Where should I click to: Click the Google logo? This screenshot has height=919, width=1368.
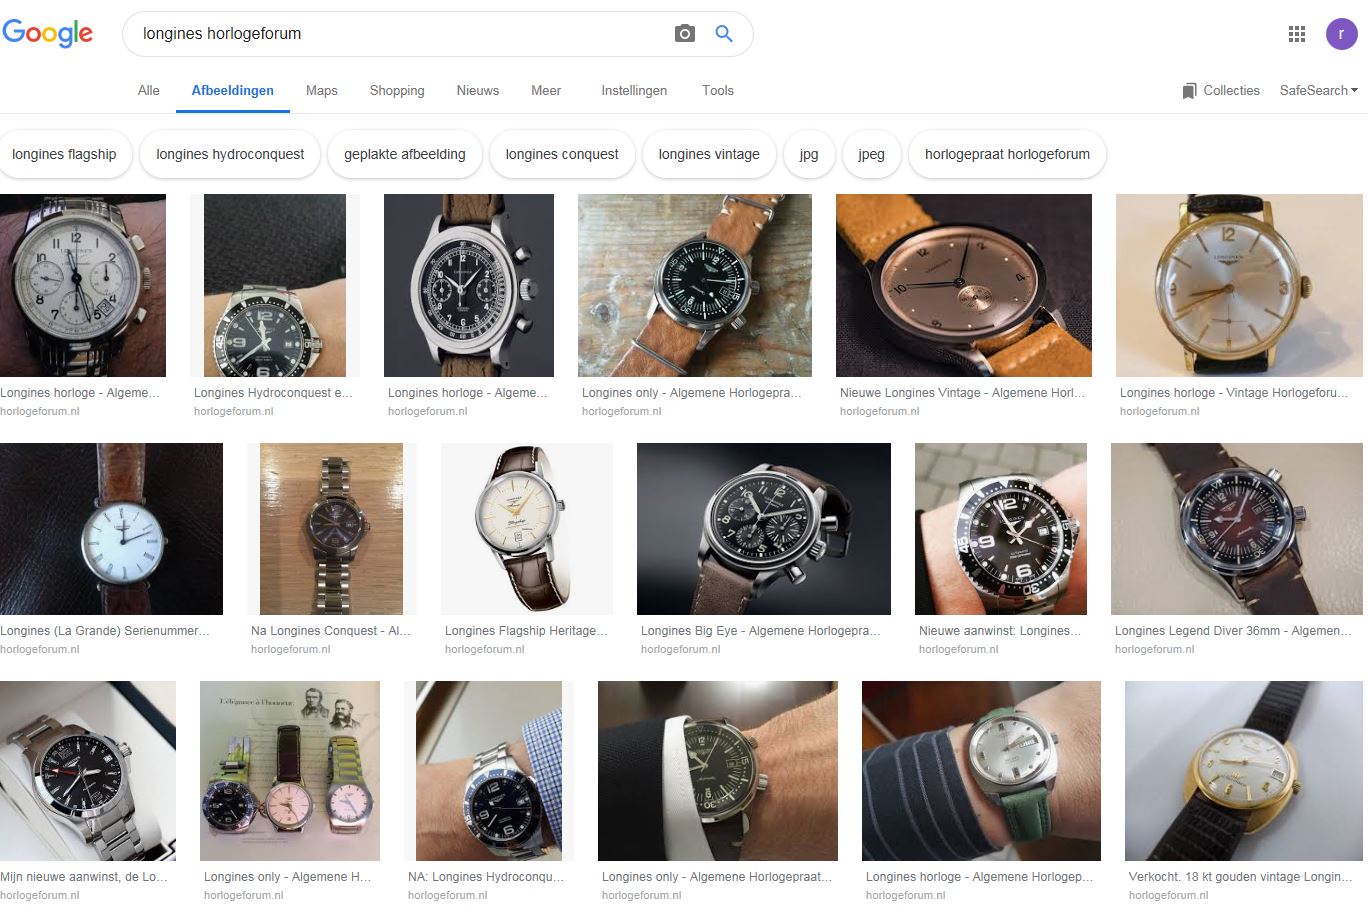coord(47,33)
